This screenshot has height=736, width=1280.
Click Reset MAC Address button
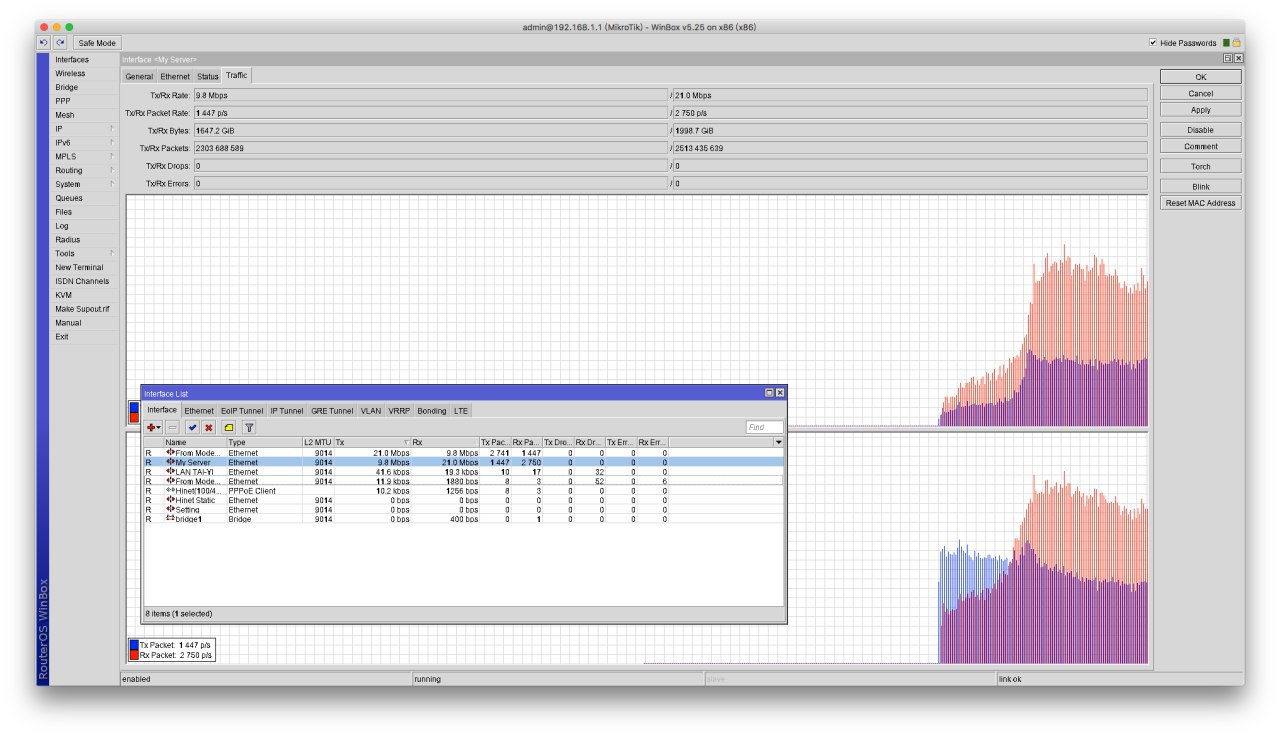coord(1200,203)
